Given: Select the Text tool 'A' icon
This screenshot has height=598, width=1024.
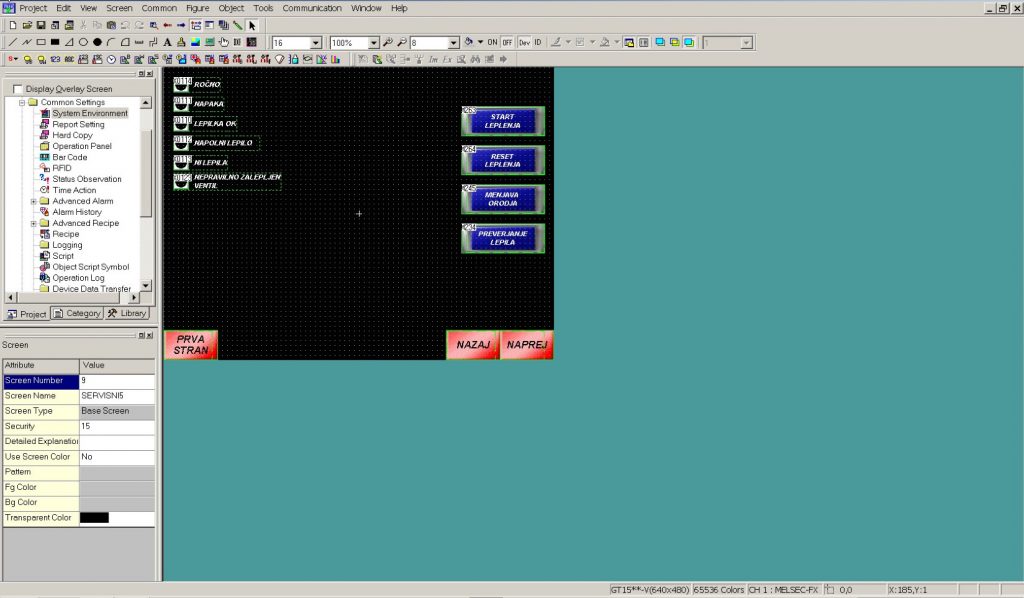Looking at the screenshot, I should pyautogui.click(x=166, y=43).
